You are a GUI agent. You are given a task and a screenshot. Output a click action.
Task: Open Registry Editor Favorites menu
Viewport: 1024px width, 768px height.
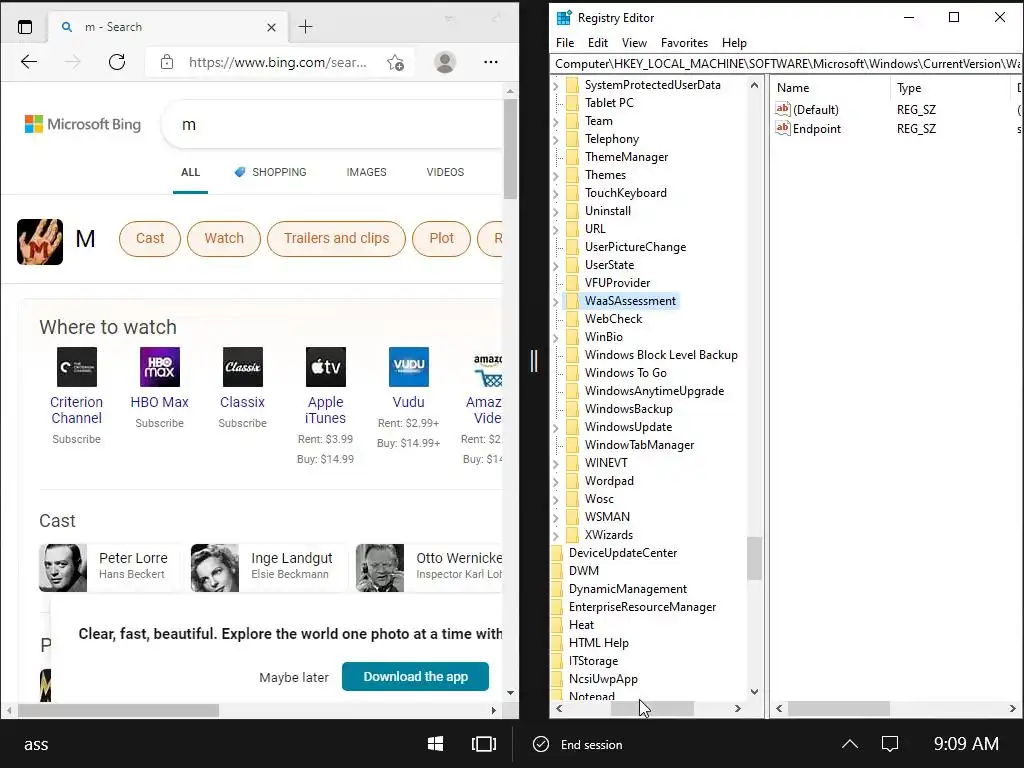[x=684, y=43]
